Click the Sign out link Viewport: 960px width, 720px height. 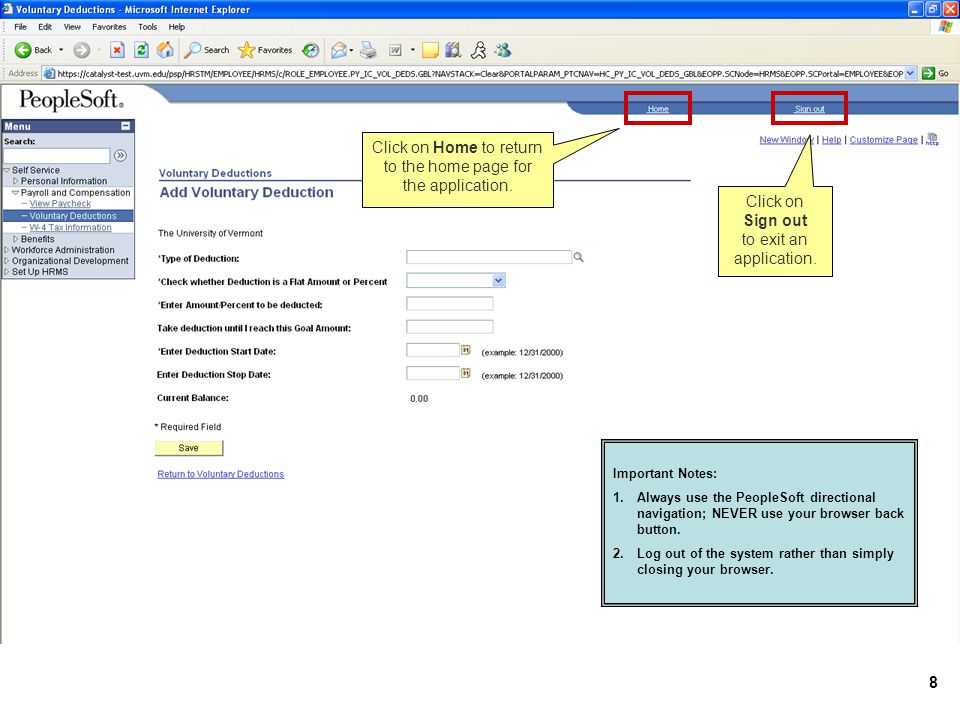pos(809,109)
